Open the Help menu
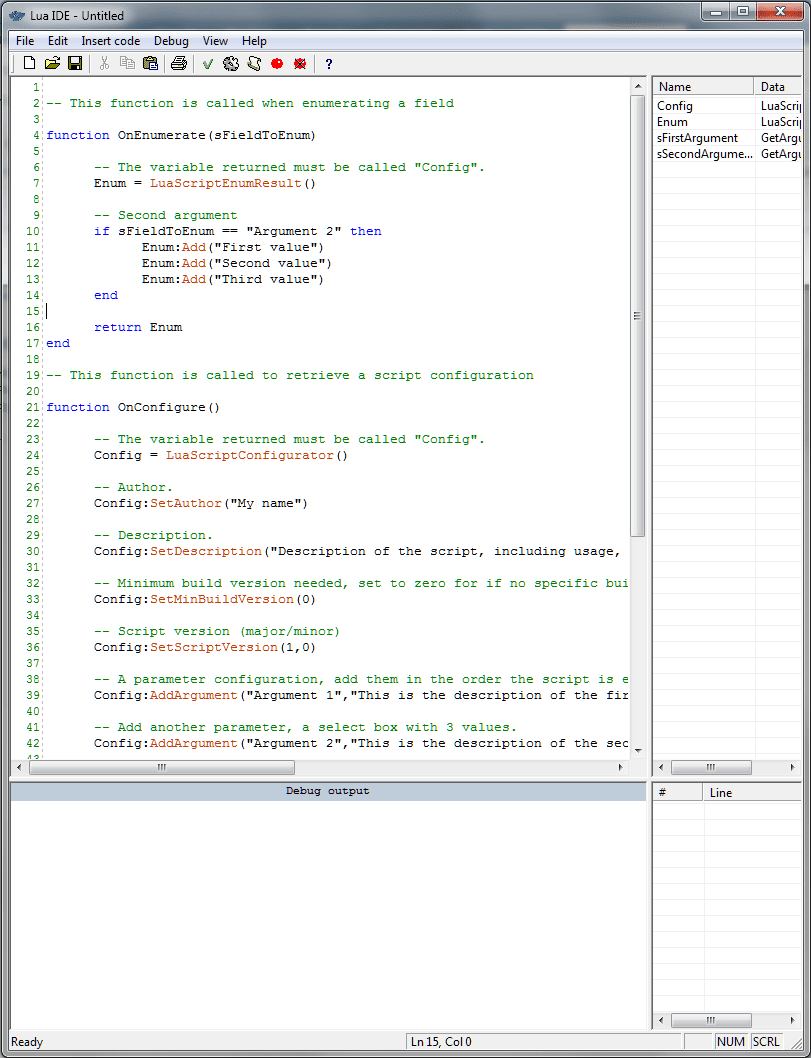Viewport: 811px width, 1058px height. click(x=254, y=40)
